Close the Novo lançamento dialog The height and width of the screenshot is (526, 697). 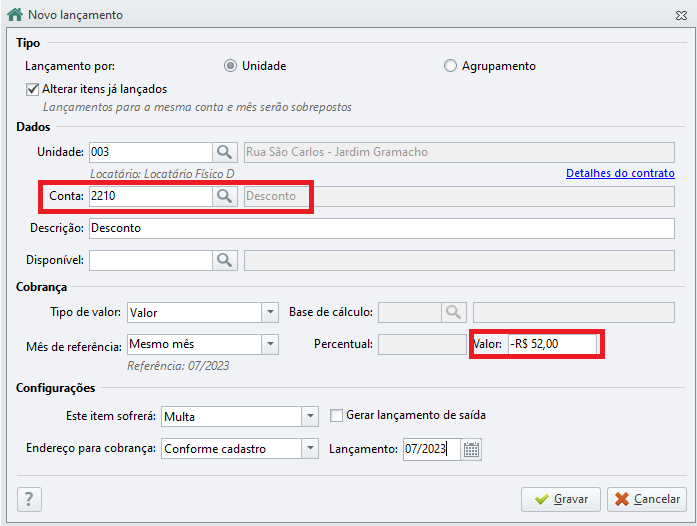pos(681,16)
